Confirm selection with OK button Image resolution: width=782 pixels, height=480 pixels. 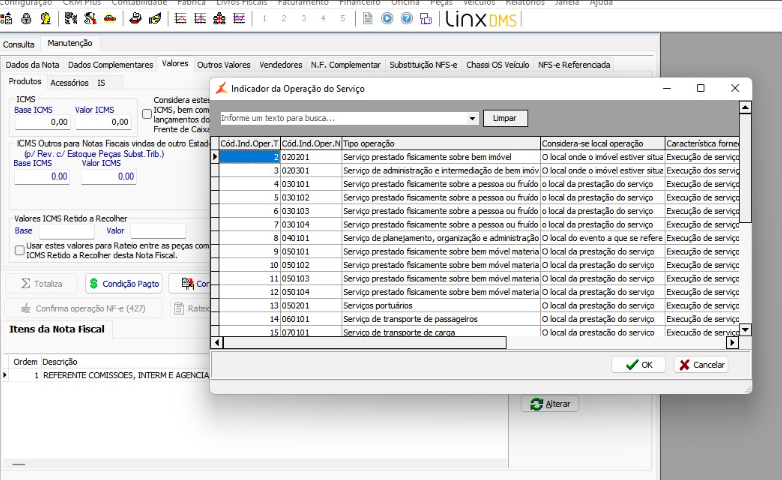pyautogui.click(x=638, y=365)
